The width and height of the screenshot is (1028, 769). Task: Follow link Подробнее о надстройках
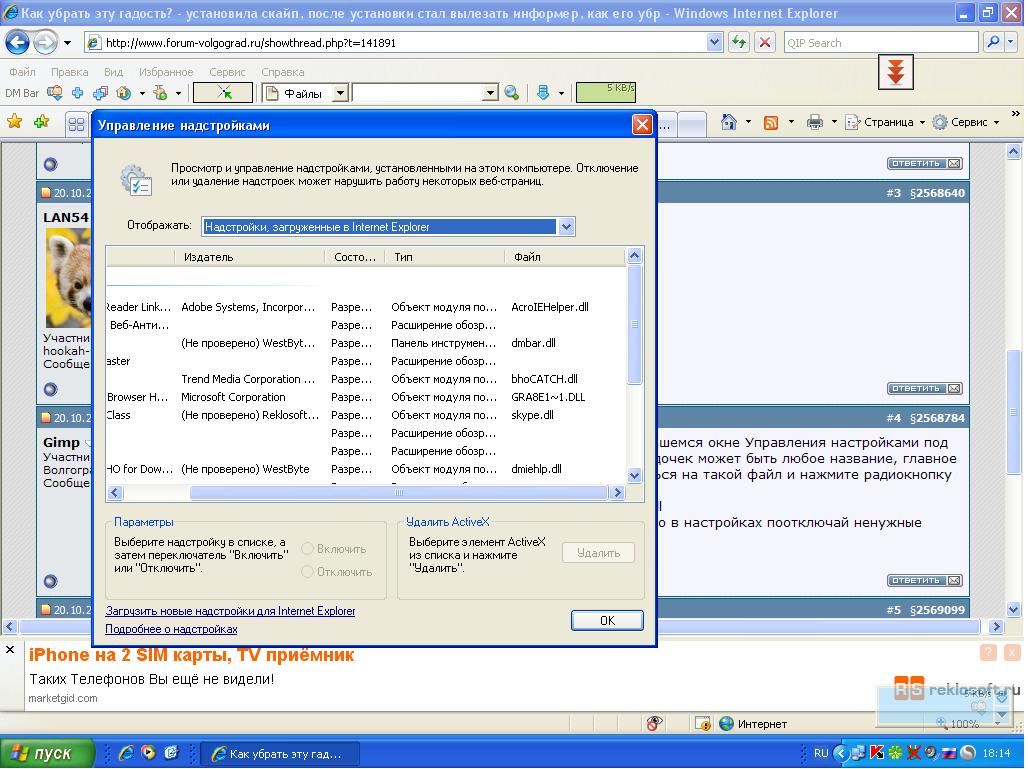(171, 629)
